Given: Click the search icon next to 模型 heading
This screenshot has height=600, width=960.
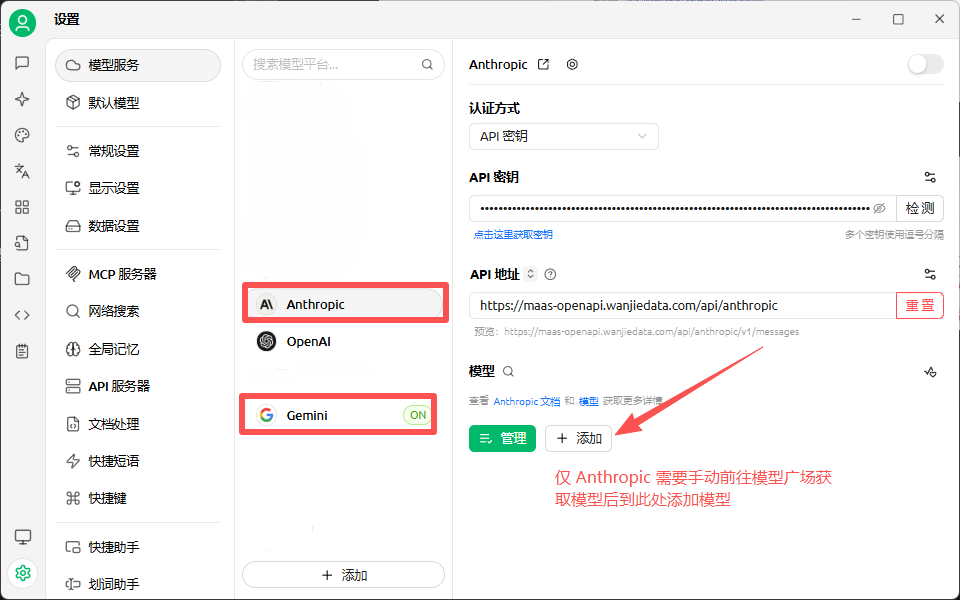Looking at the screenshot, I should [508, 371].
